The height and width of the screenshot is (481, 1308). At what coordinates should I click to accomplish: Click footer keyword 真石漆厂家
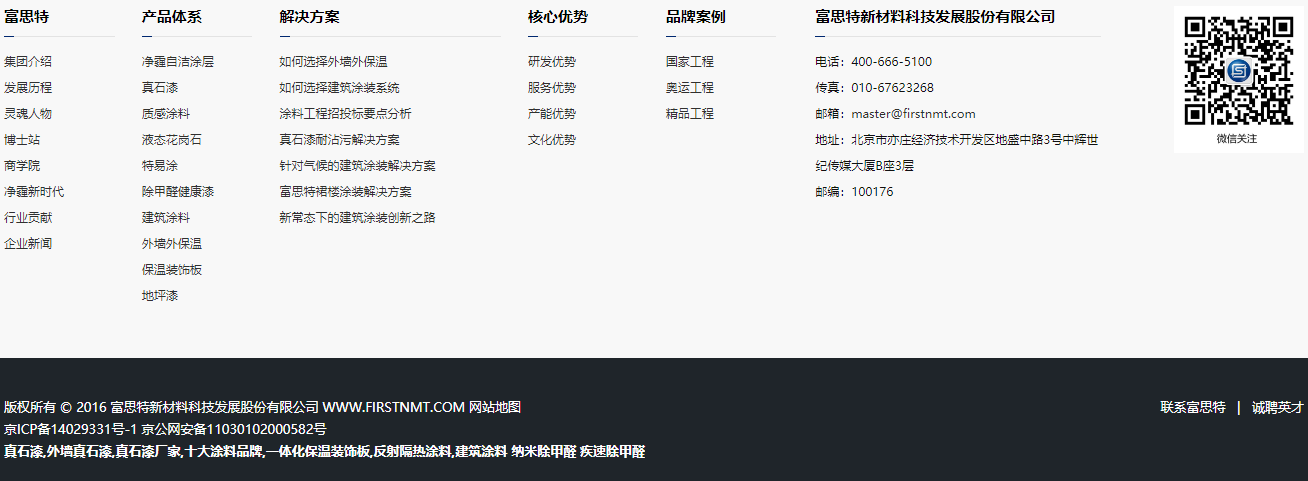pos(149,451)
